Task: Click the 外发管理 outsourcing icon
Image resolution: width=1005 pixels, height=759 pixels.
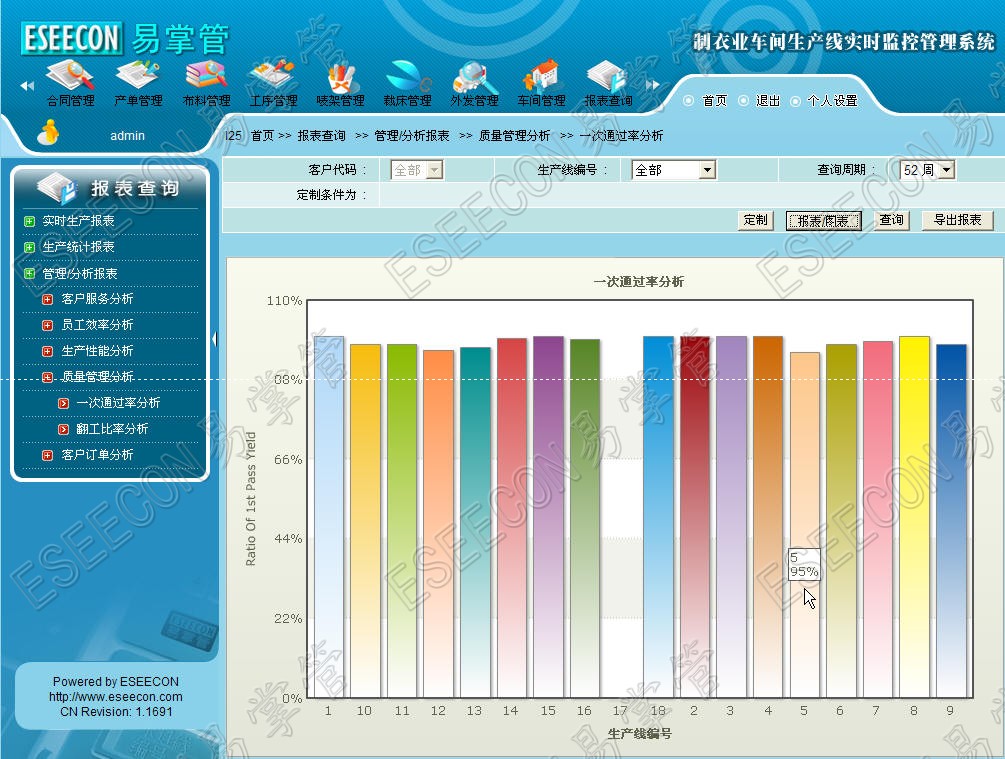Action: click(474, 78)
